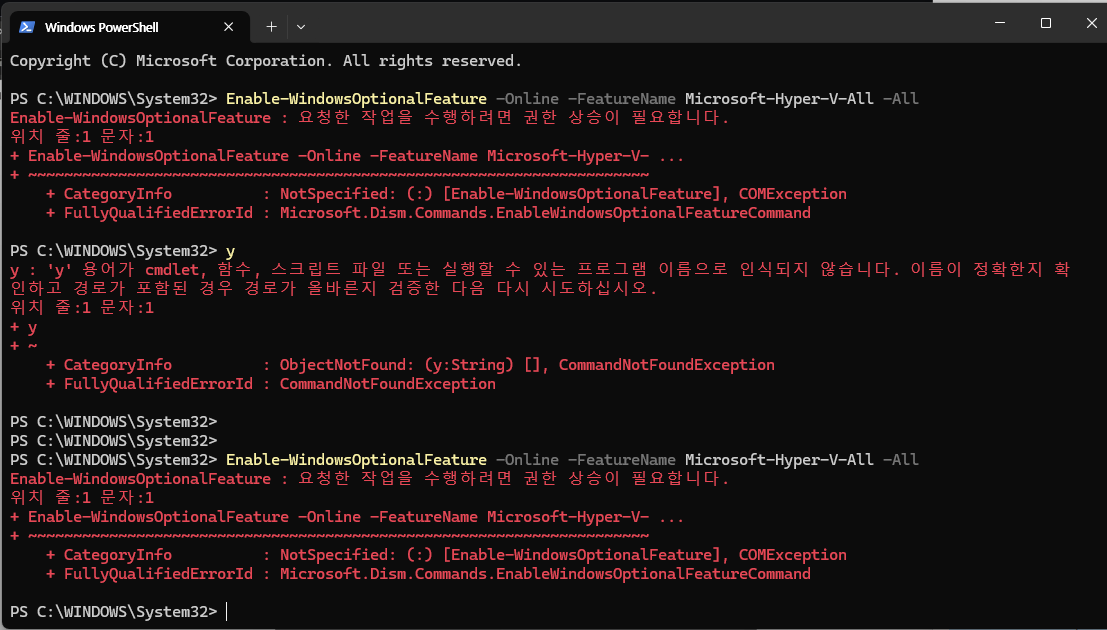Screen dimensions: 1107x630
Task: Click the '인하고 경로가 포함된 경우' error line
Action: pos(334,288)
